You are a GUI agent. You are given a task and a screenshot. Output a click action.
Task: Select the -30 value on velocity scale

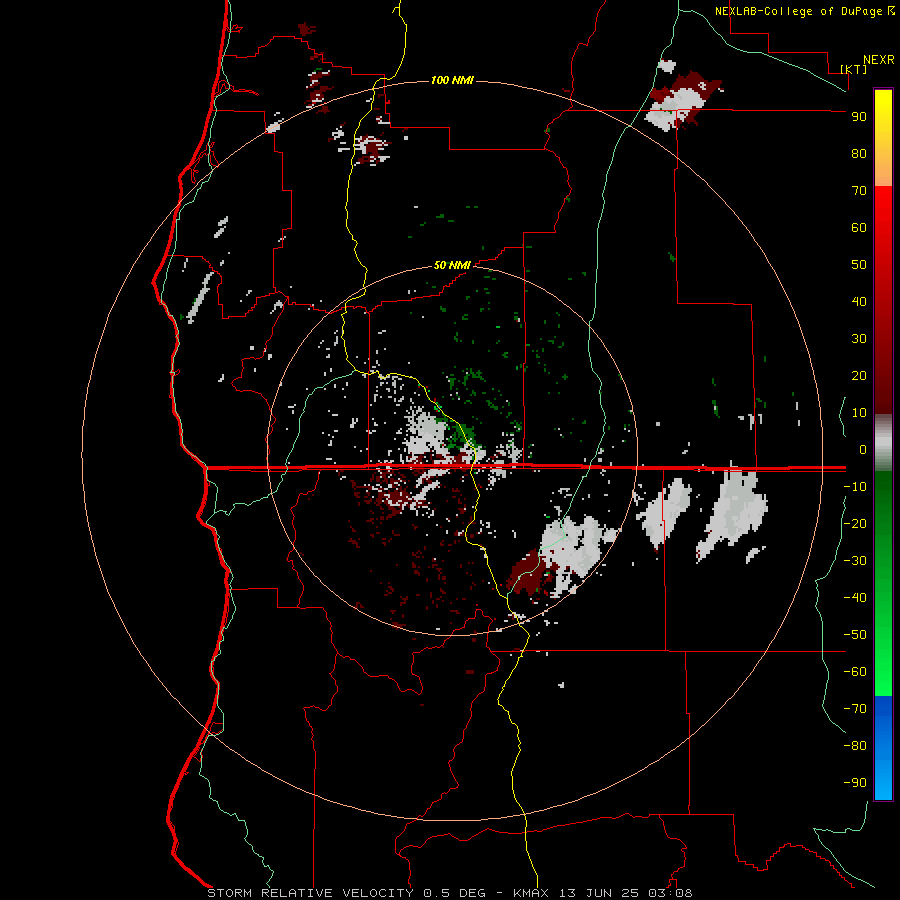(855, 561)
